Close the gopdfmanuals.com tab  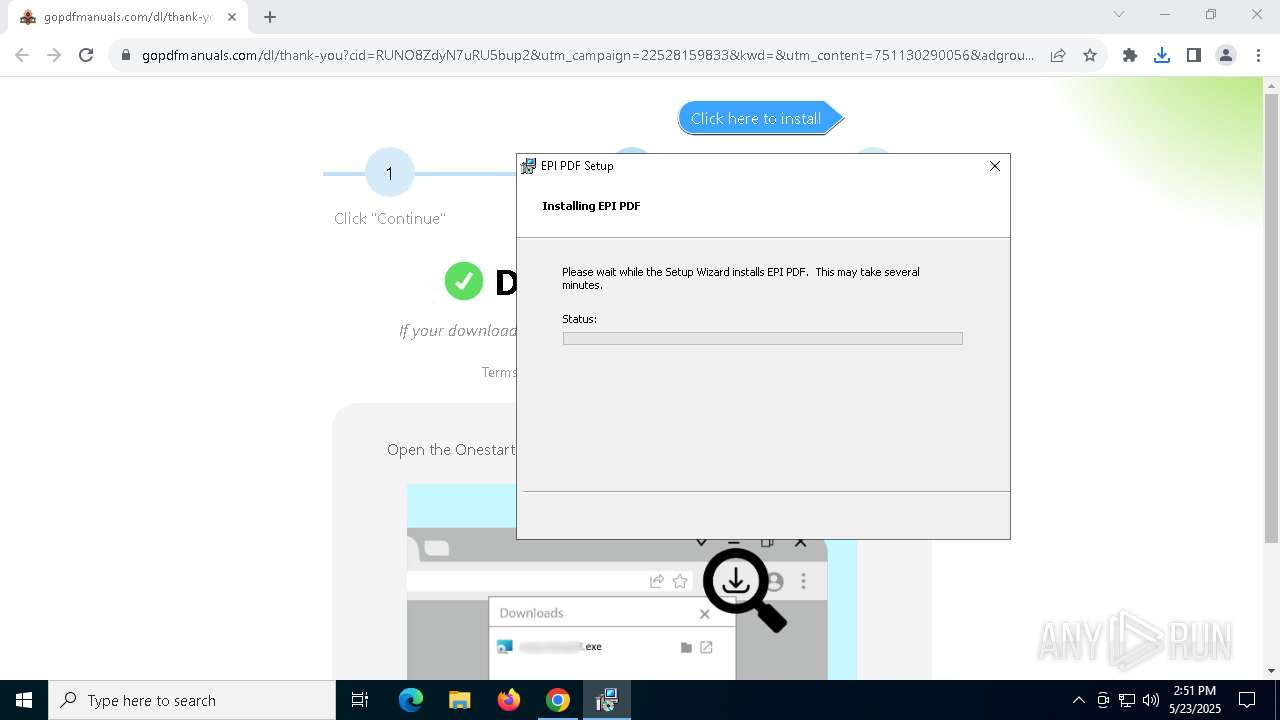click(x=233, y=17)
